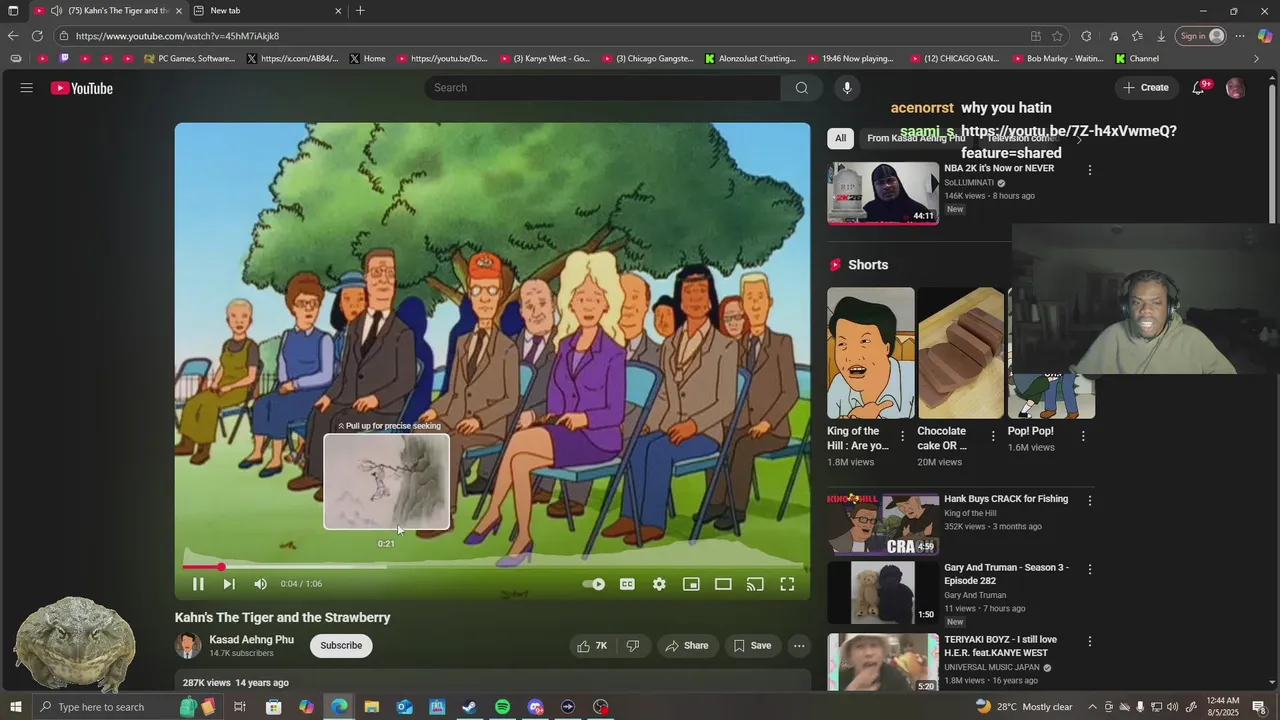Viewport: 1280px width, 720px height.
Task: Save the video to a playlist
Action: [752, 646]
